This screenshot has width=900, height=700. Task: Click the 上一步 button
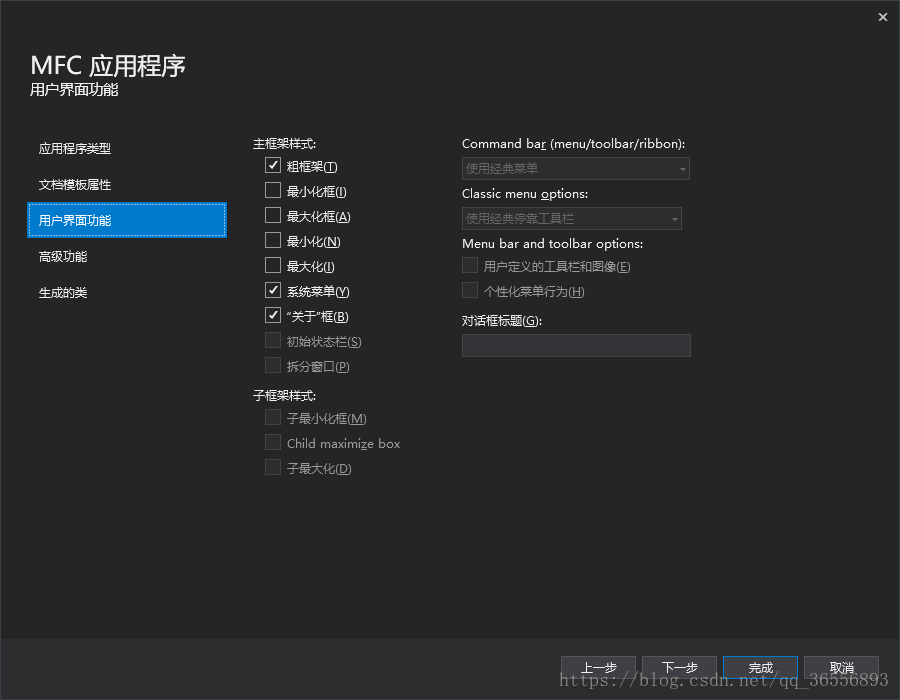pos(598,667)
